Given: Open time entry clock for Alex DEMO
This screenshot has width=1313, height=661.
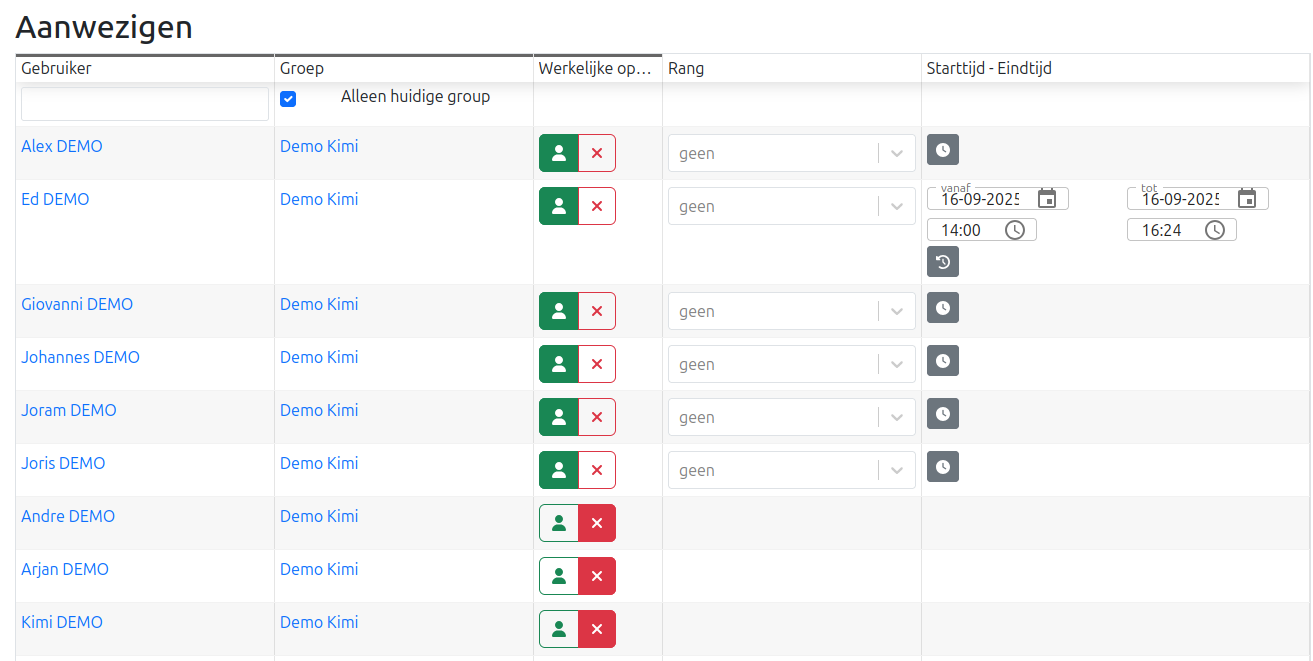Looking at the screenshot, I should point(942,150).
